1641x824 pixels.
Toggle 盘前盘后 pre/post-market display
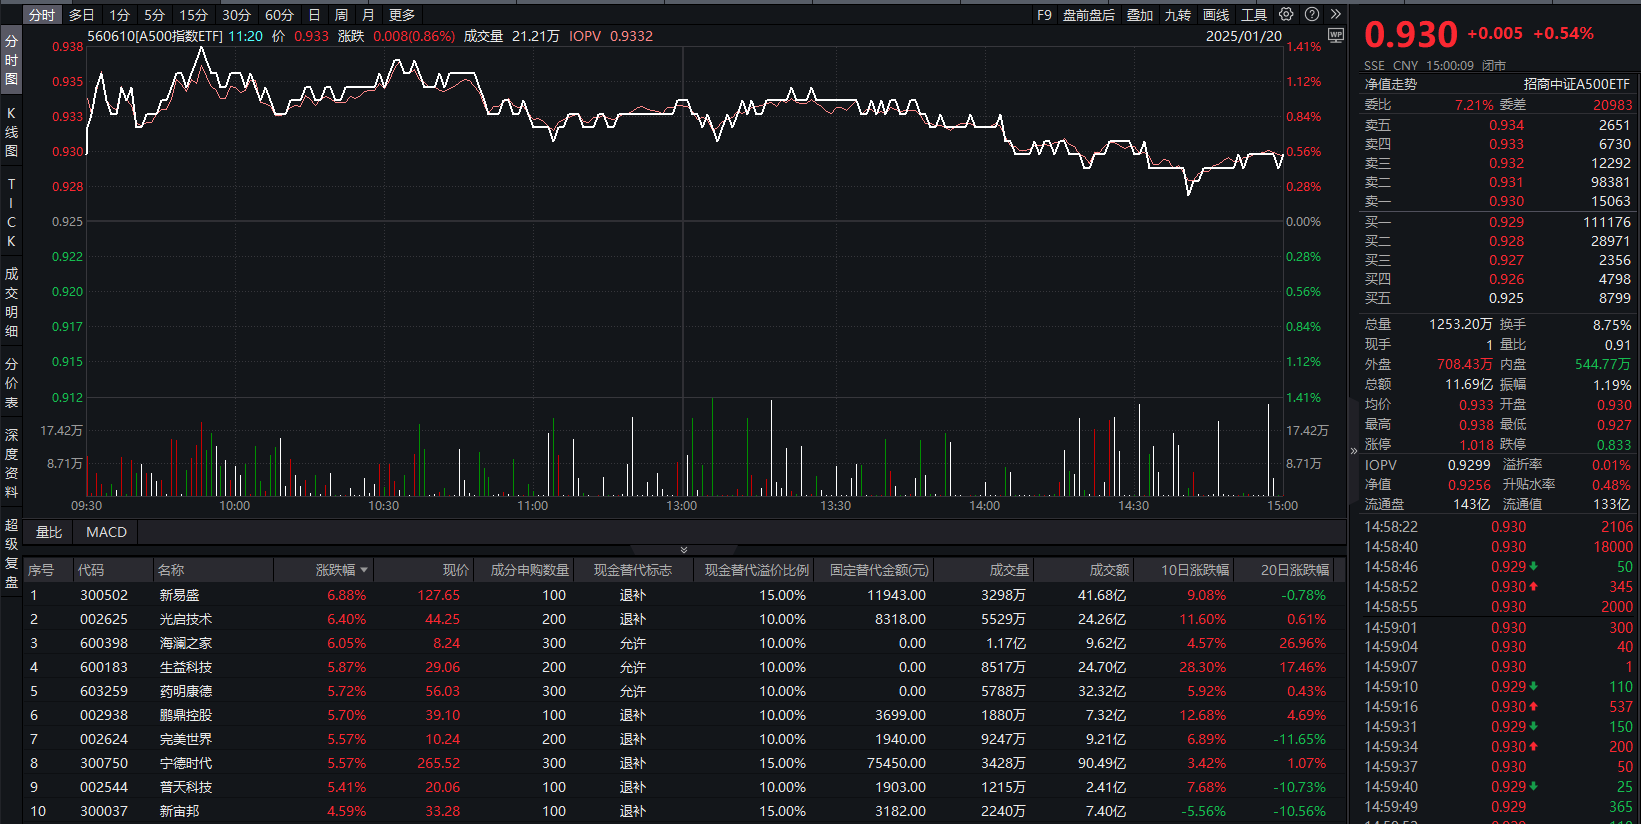(x=1089, y=15)
